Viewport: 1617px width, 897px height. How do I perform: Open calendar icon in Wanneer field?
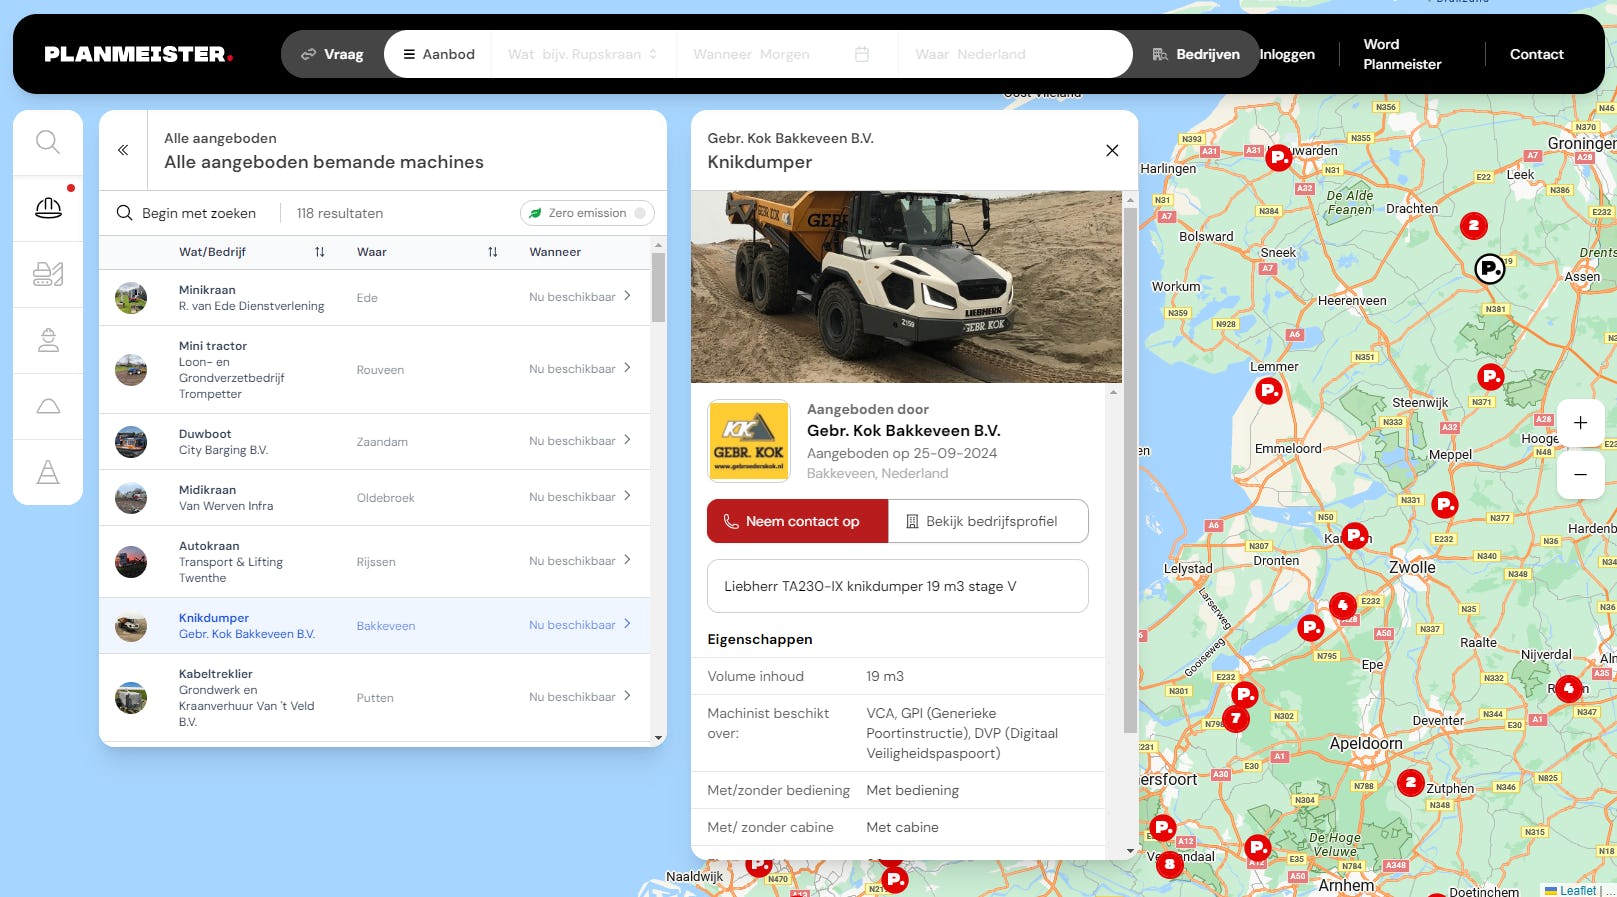(862, 54)
